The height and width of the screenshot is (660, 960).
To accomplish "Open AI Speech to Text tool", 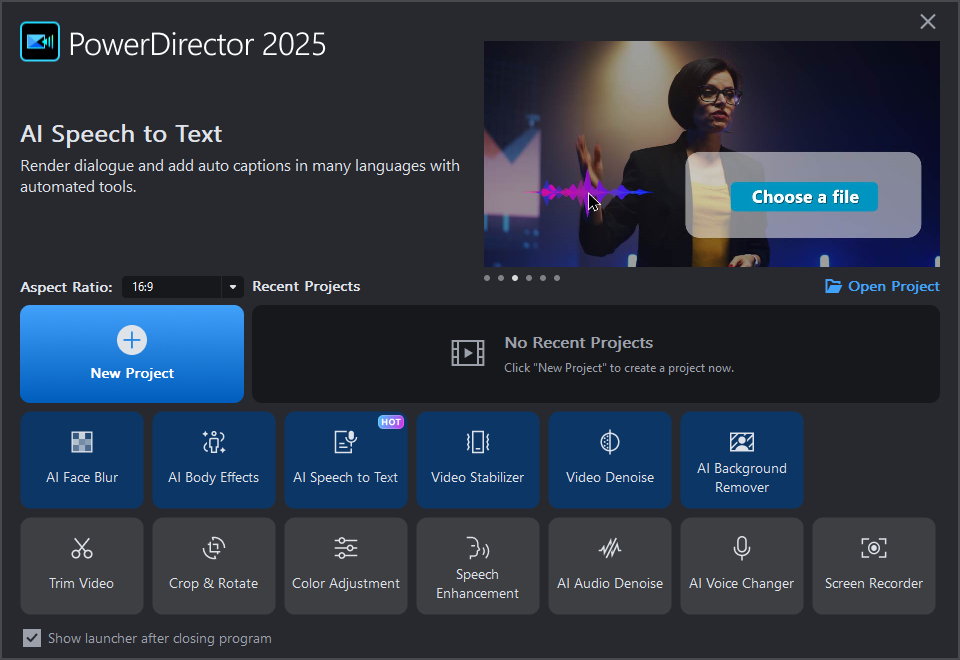I will coord(346,460).
